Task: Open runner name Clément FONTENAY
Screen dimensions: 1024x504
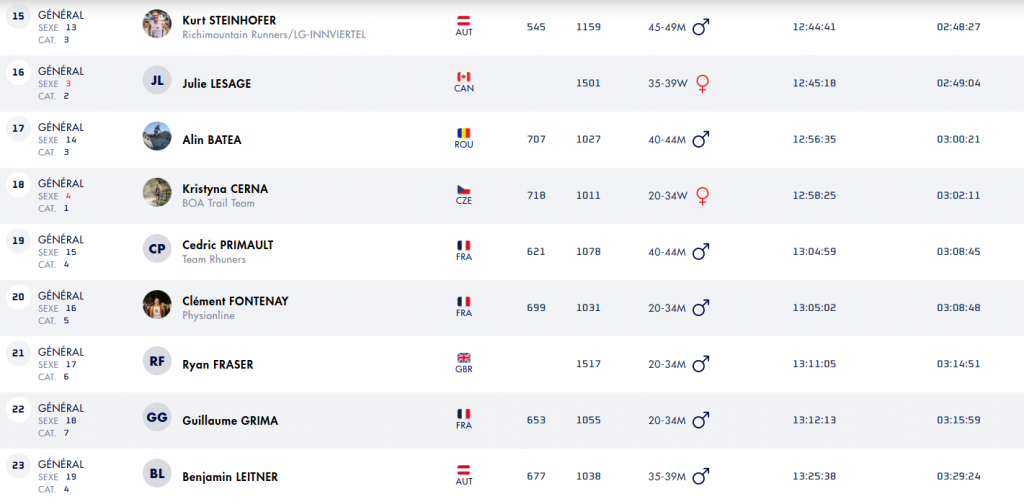Action: [x=236, y=299]
